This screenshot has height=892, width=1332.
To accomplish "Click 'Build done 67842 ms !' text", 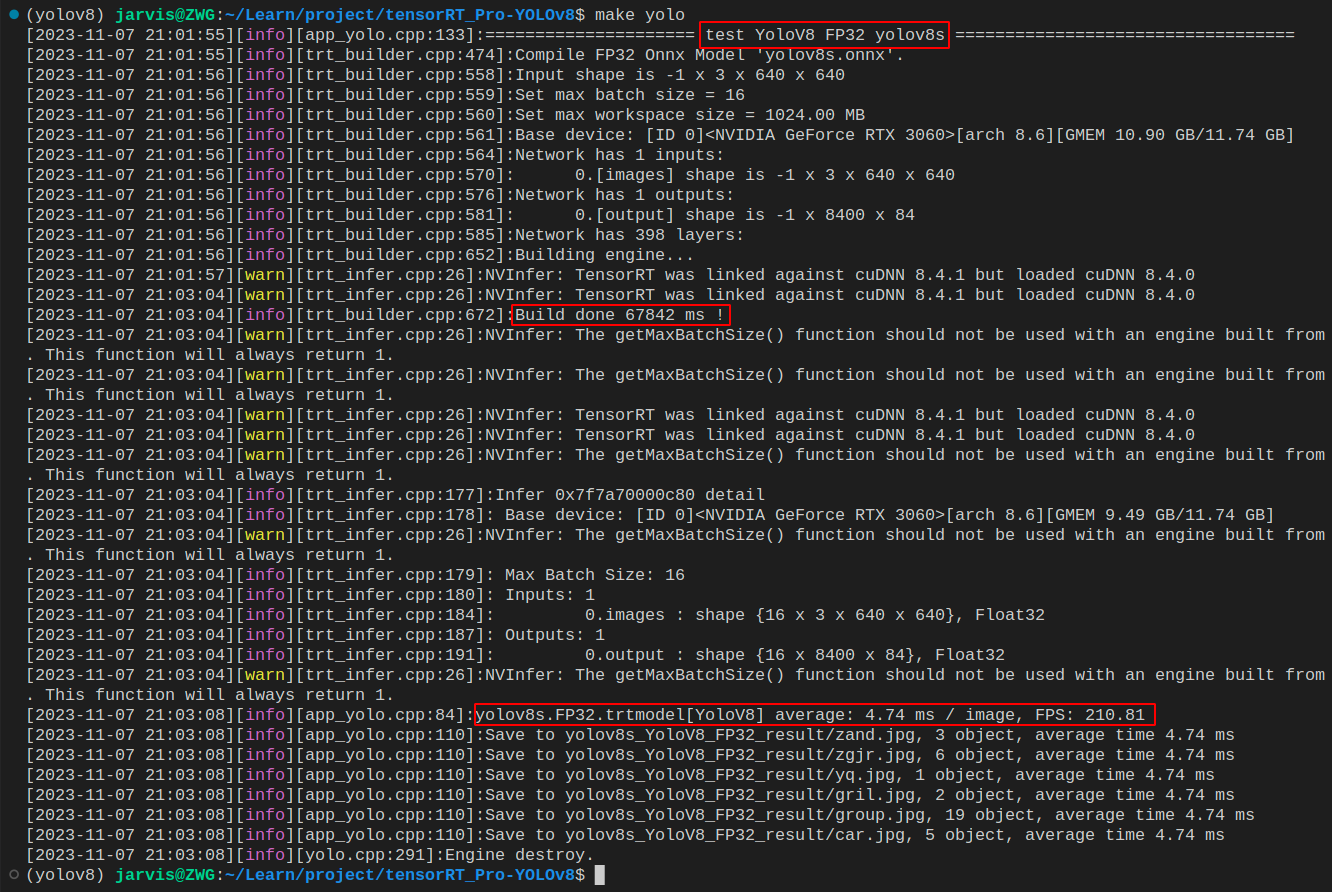I will (x=620, y=315).
